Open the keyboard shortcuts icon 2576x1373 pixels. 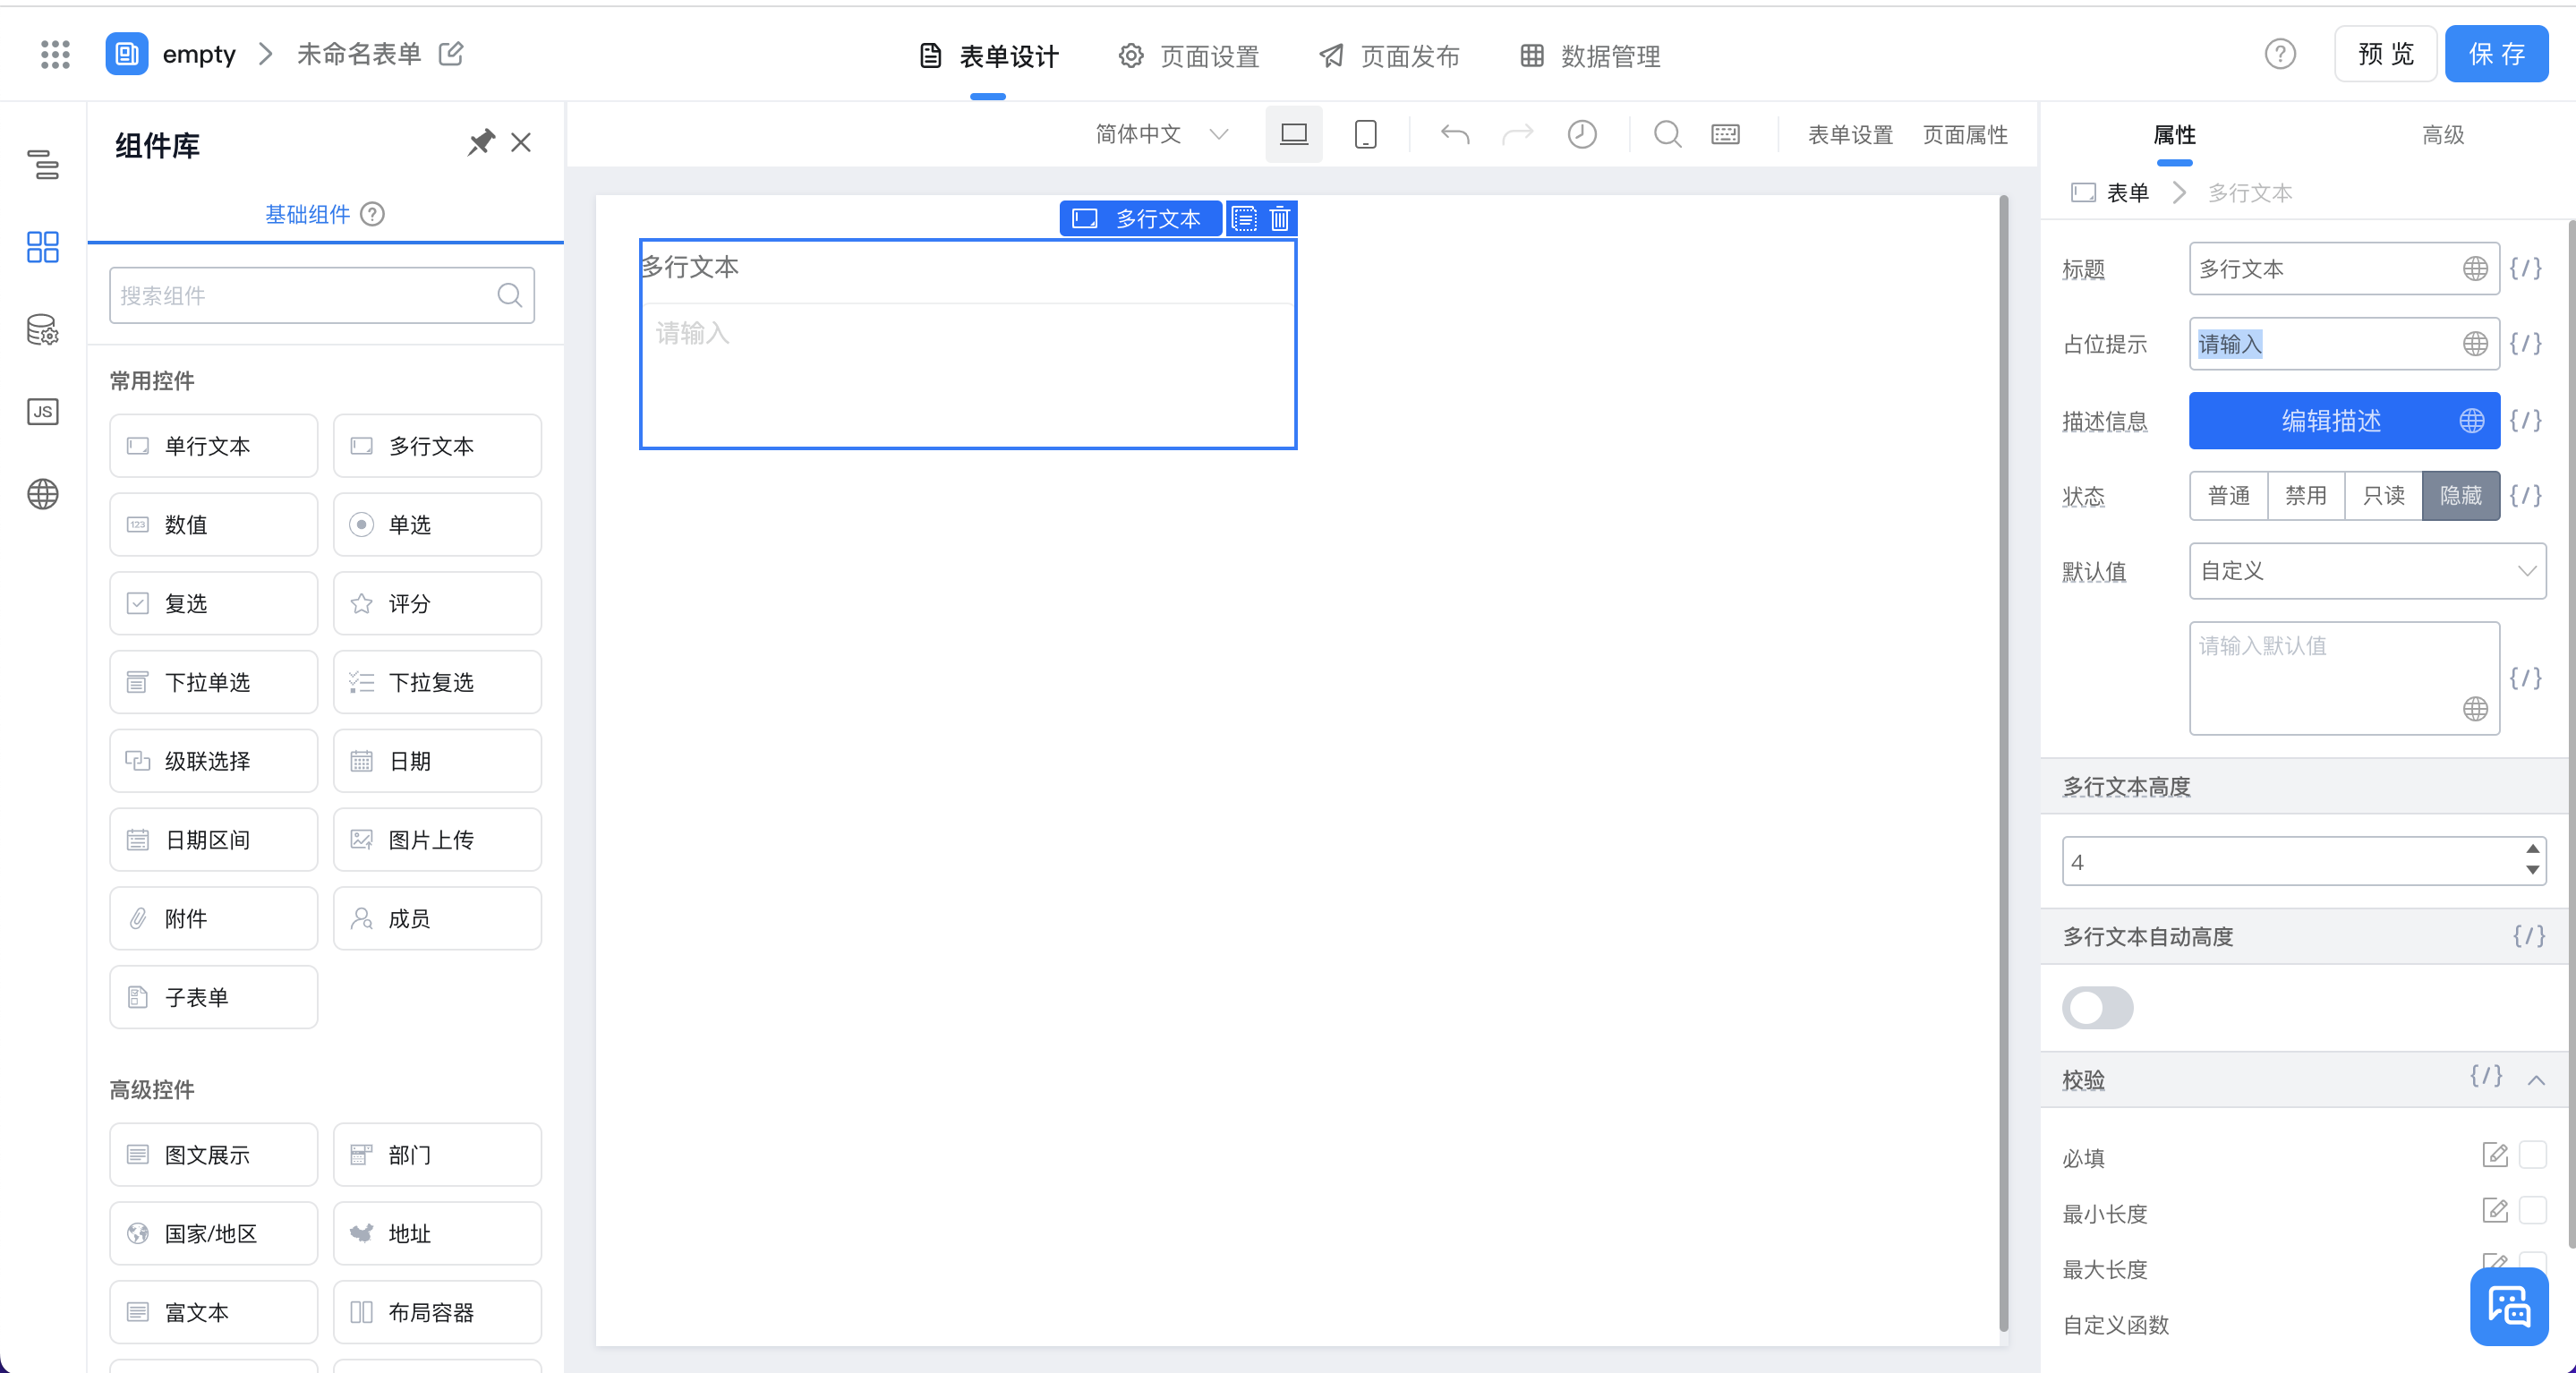[x=1725, y=134]
